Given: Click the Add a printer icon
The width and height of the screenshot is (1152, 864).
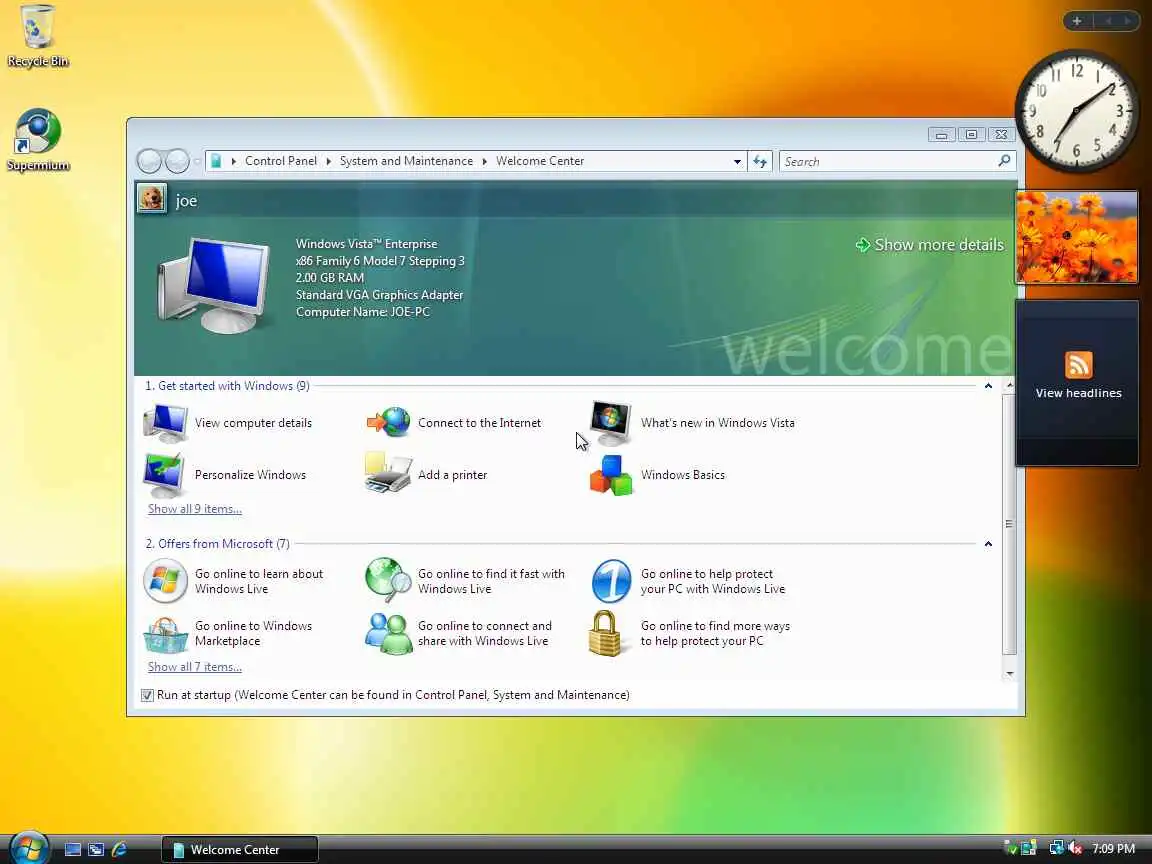Looking at the screenshot, I should 387,472.
